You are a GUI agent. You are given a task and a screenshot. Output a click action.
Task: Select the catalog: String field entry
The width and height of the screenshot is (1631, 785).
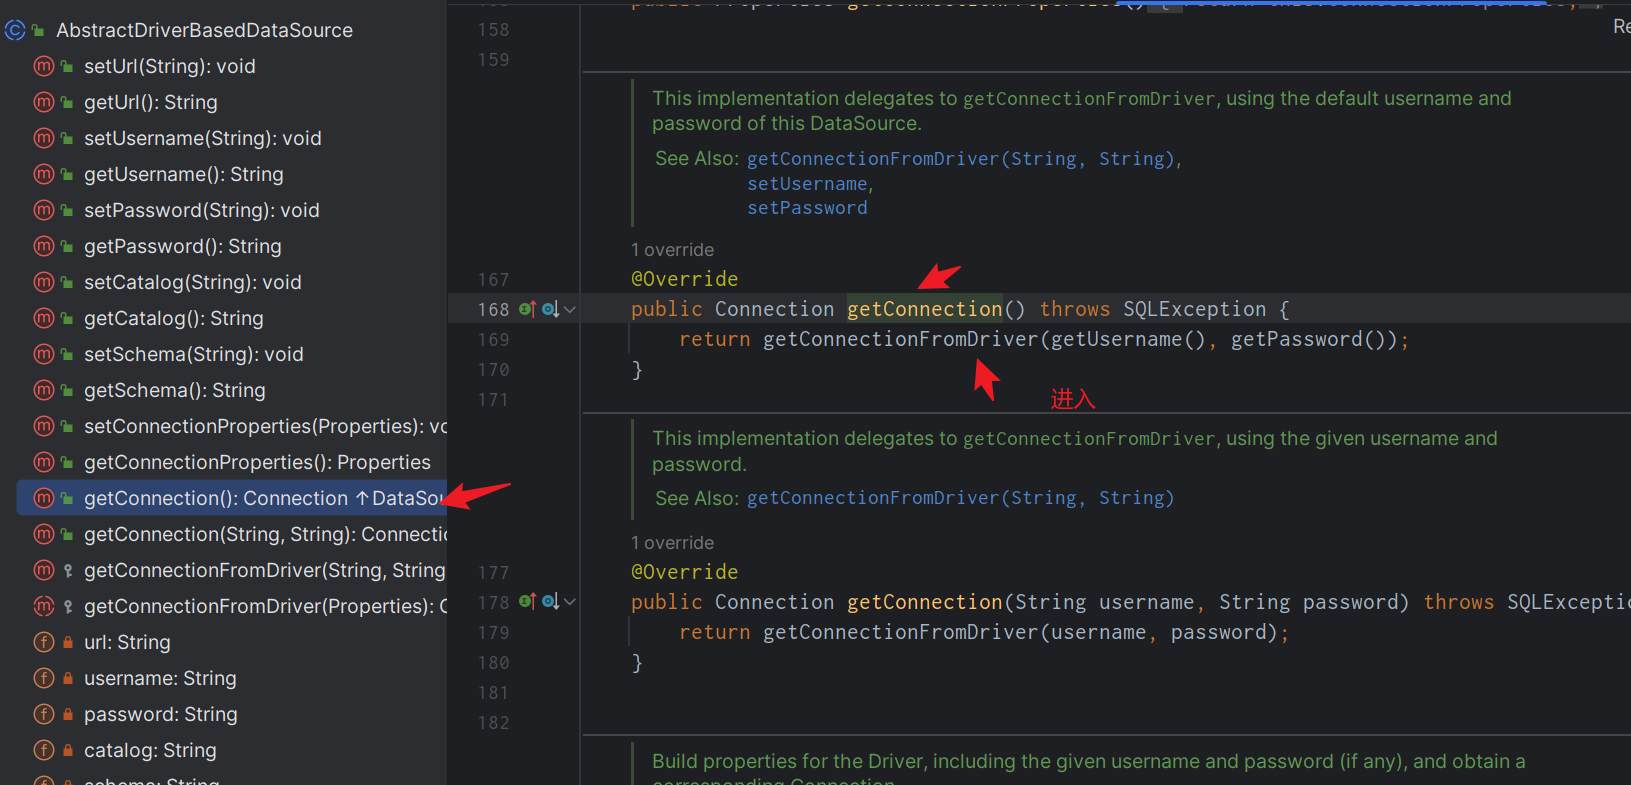[x=150, y=751]
